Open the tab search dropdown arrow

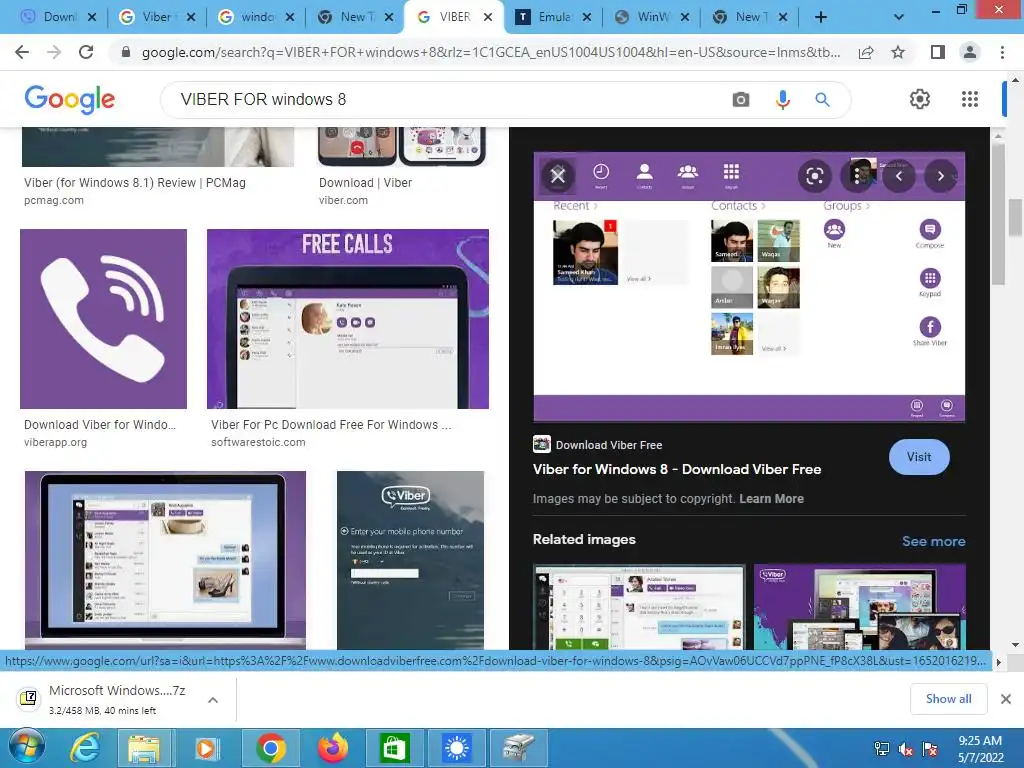click(x=899, y=18)
